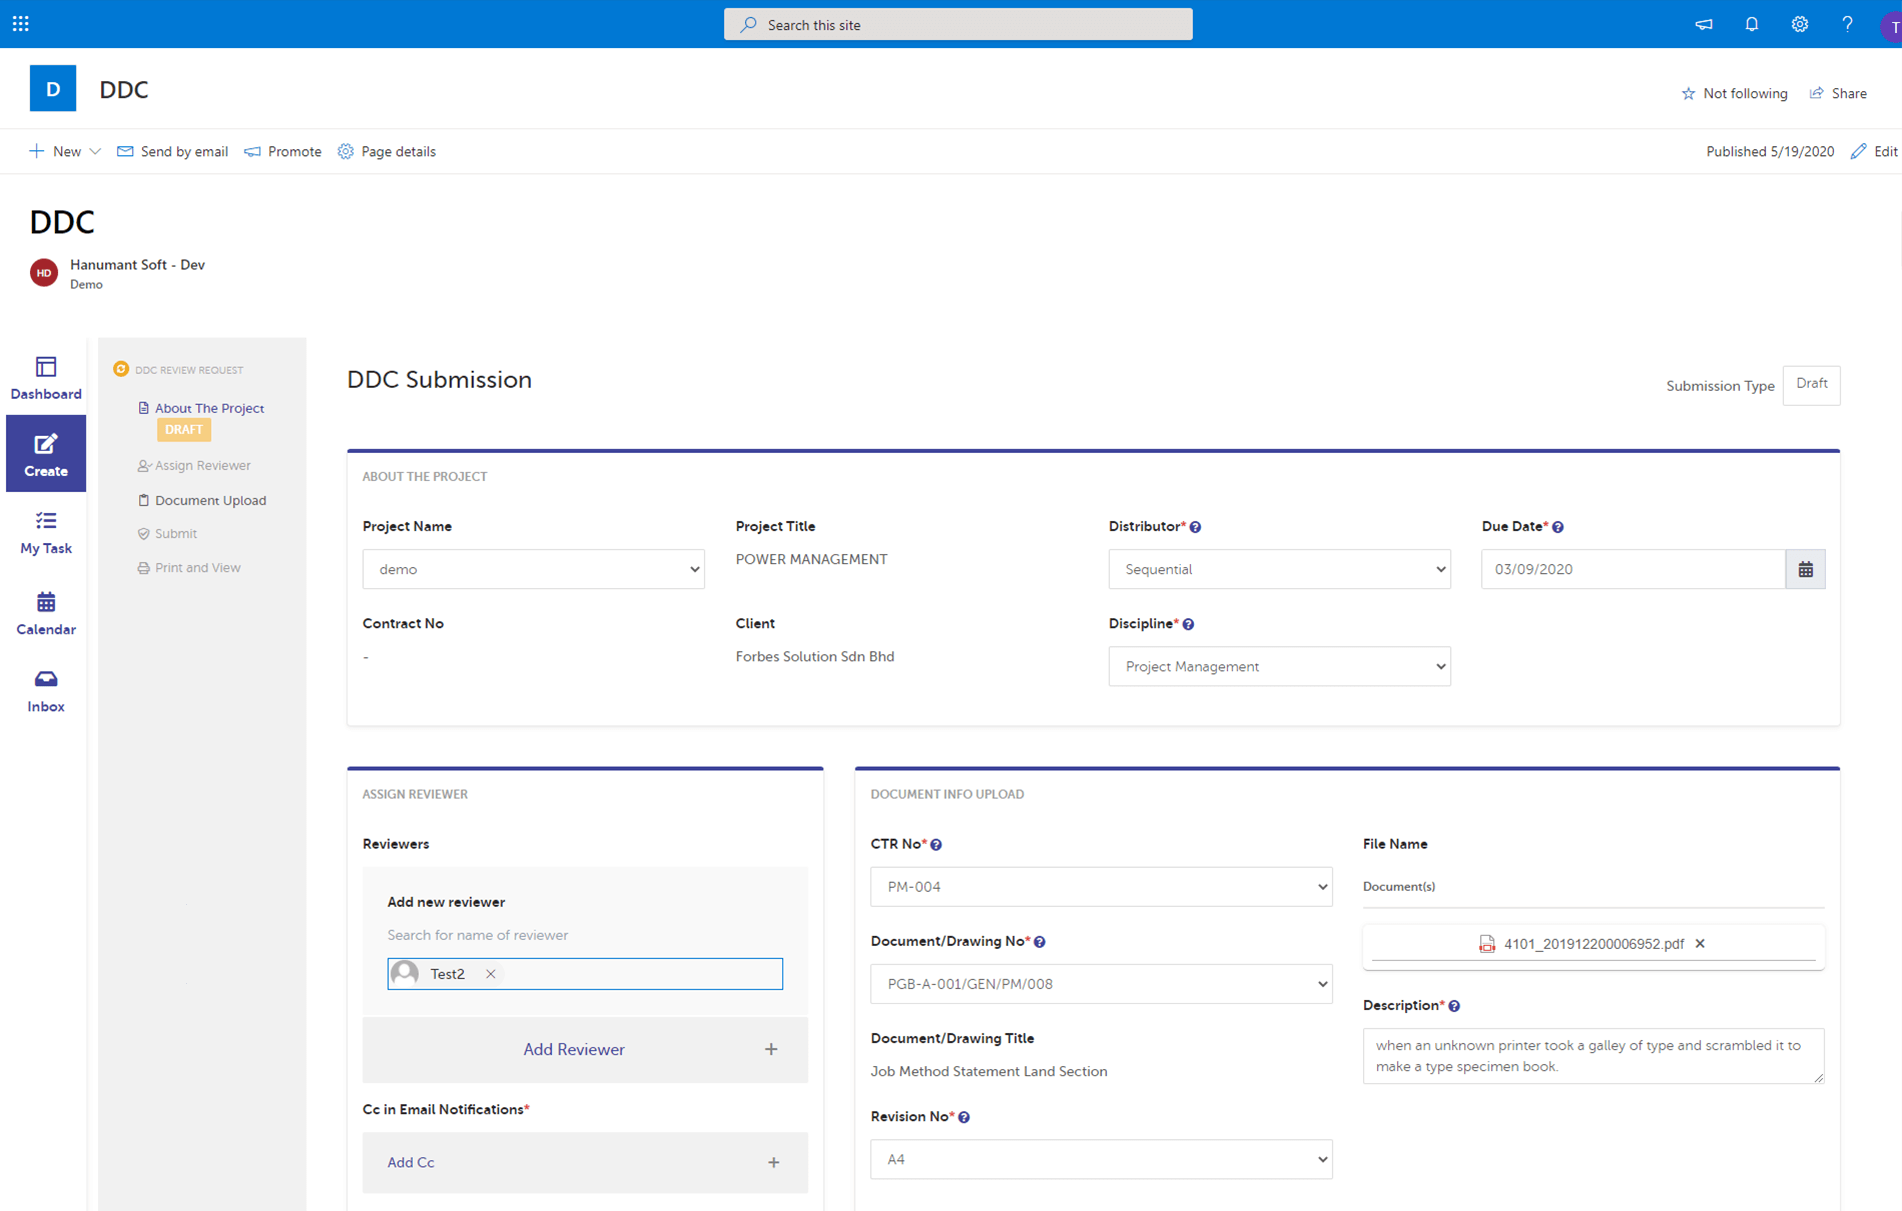Click Send by email
1902x1211 pixels.
pyautogui.click(x=173, y=152)
